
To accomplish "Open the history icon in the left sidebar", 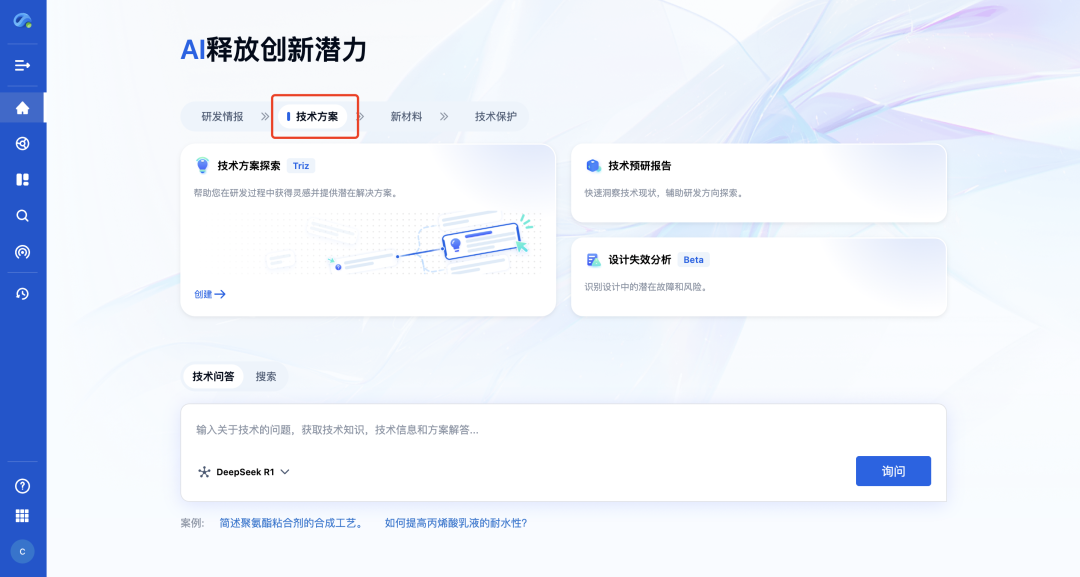I will (x=22, y=293).
